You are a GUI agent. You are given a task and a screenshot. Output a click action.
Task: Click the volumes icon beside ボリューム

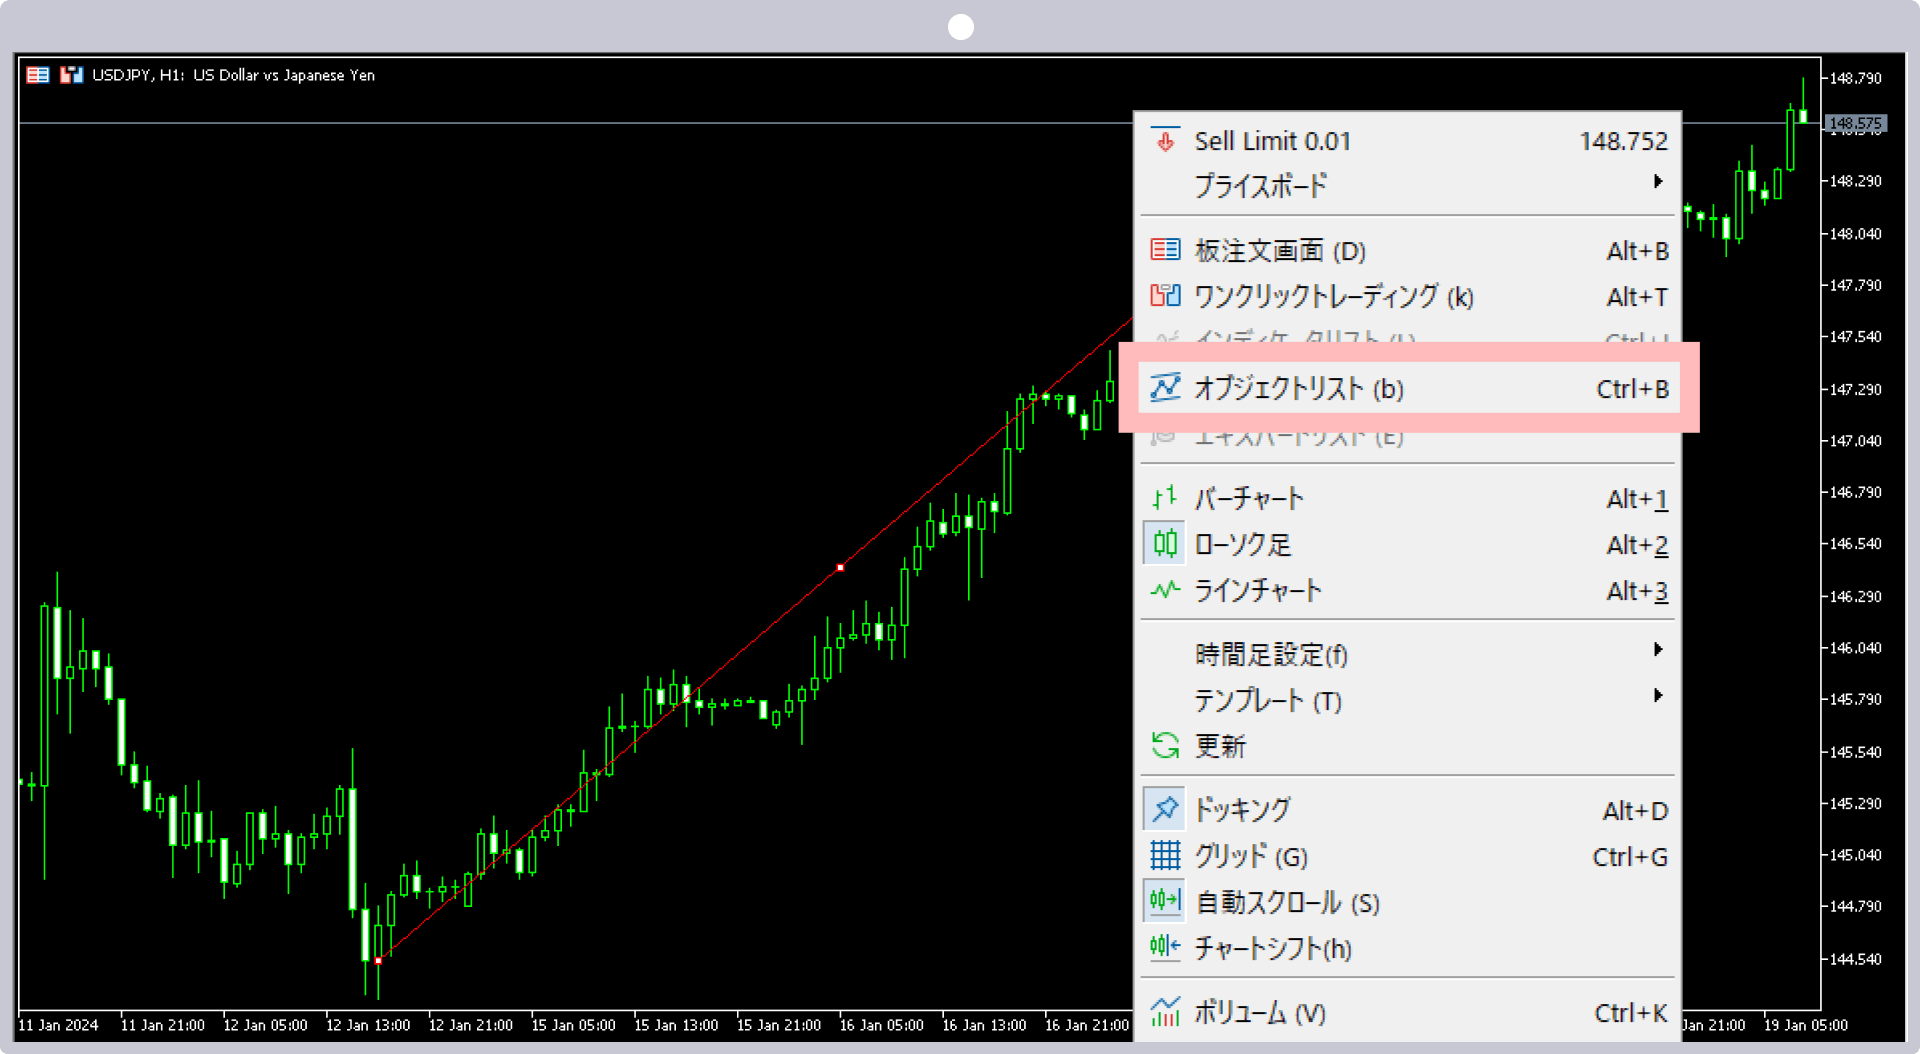1165,1012
